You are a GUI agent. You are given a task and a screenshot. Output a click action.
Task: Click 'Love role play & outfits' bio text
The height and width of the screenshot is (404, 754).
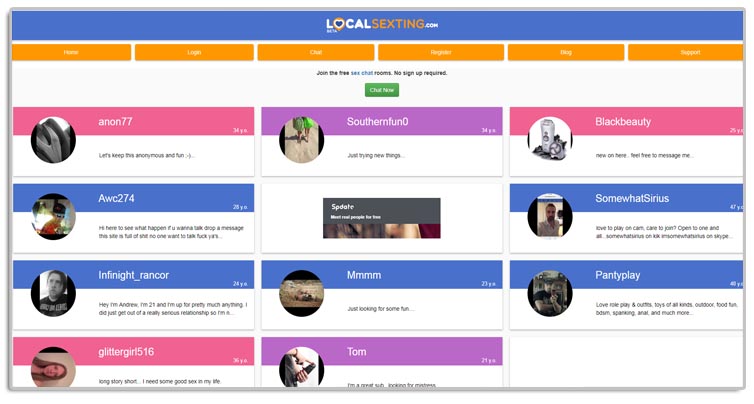pos(666,309)
